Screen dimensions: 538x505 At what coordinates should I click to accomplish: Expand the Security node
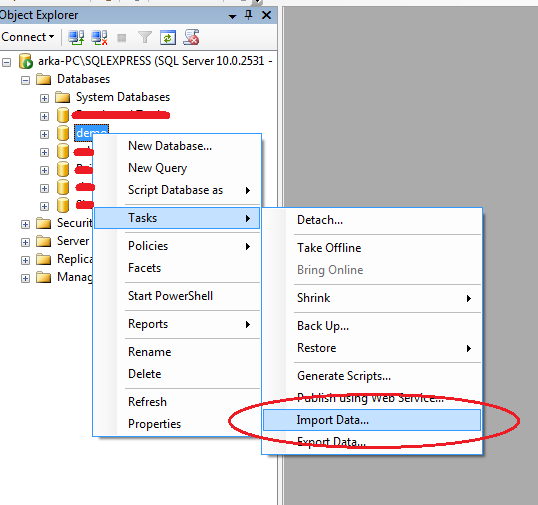point(25,224)
